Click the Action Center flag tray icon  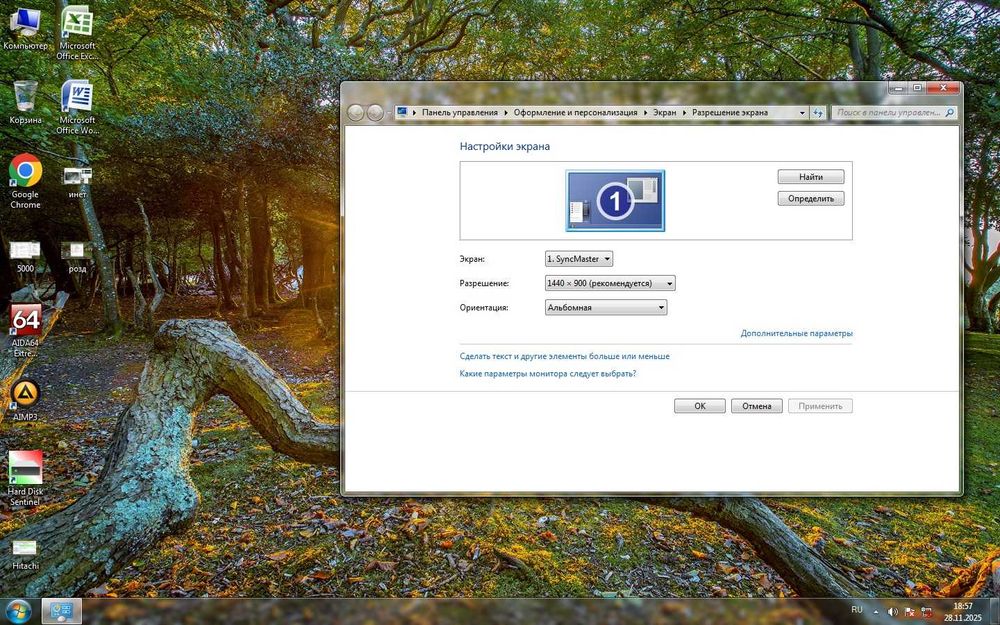[x=910, y=612]
